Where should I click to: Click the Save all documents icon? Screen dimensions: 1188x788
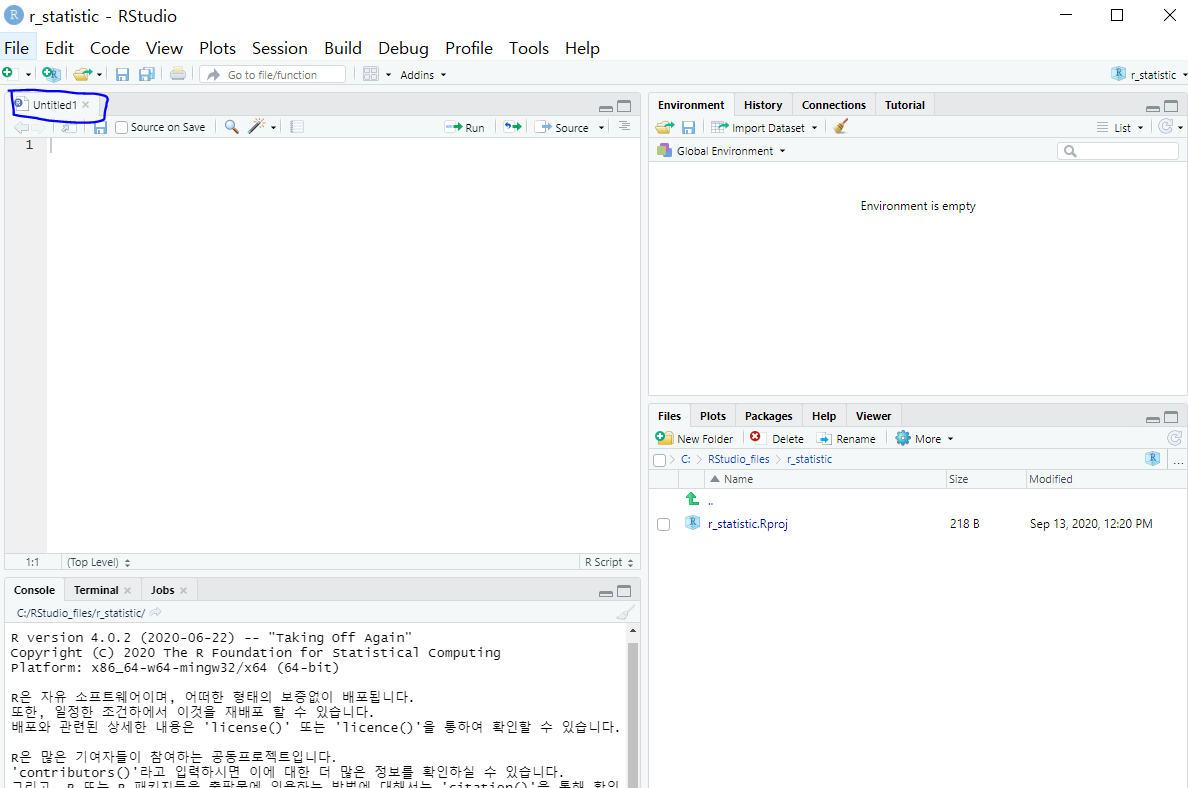click(x=147, y=73)
